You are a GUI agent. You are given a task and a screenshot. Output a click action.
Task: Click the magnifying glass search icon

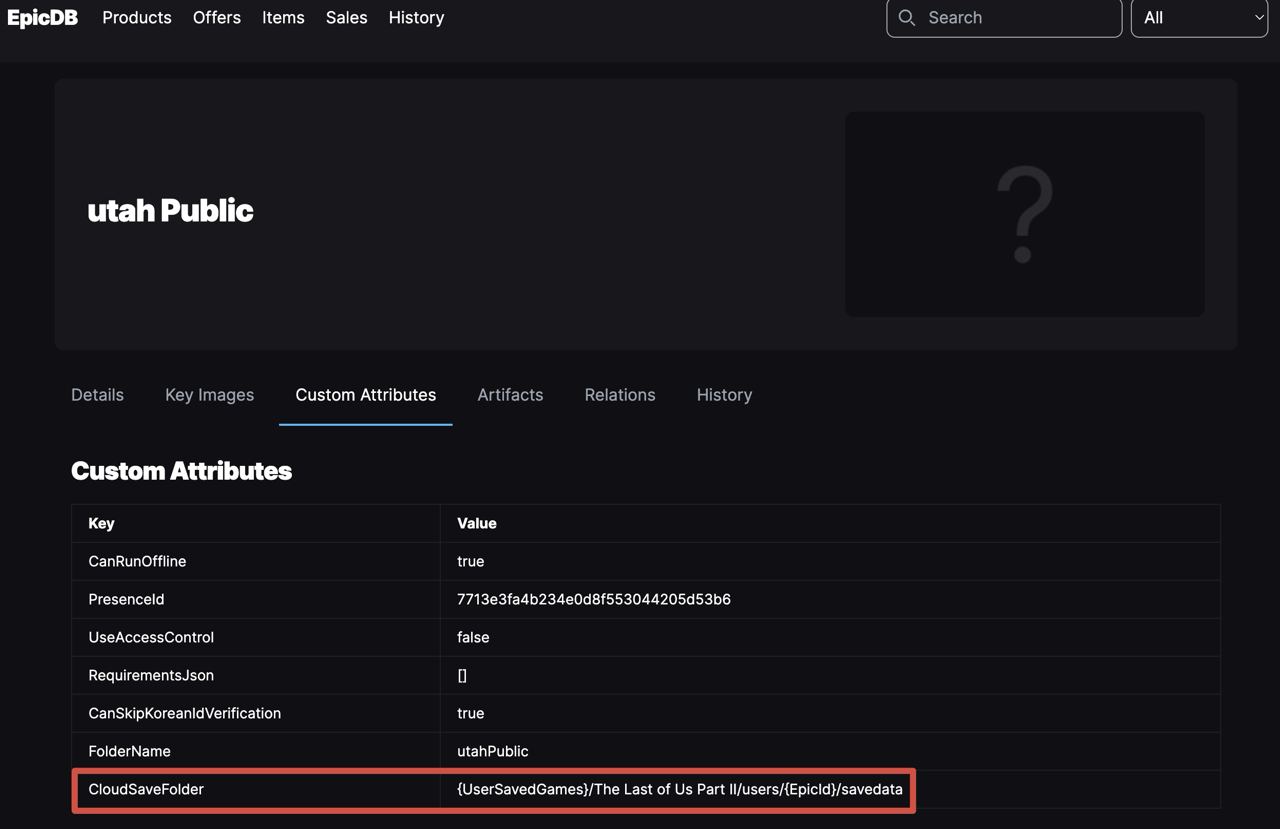[x=907, y=17]
